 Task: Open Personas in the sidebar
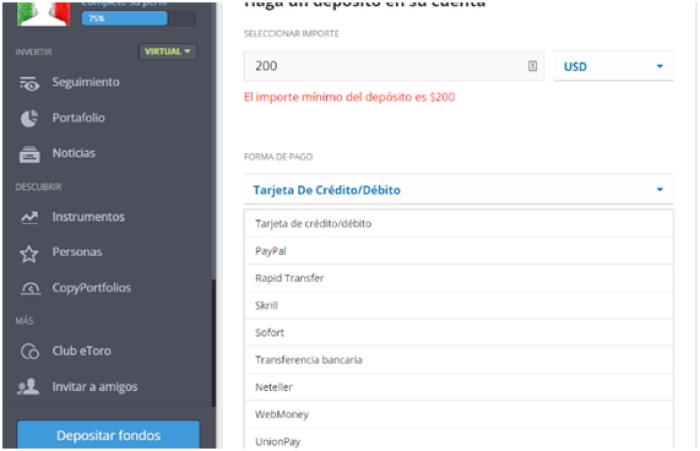click(77, 252)
